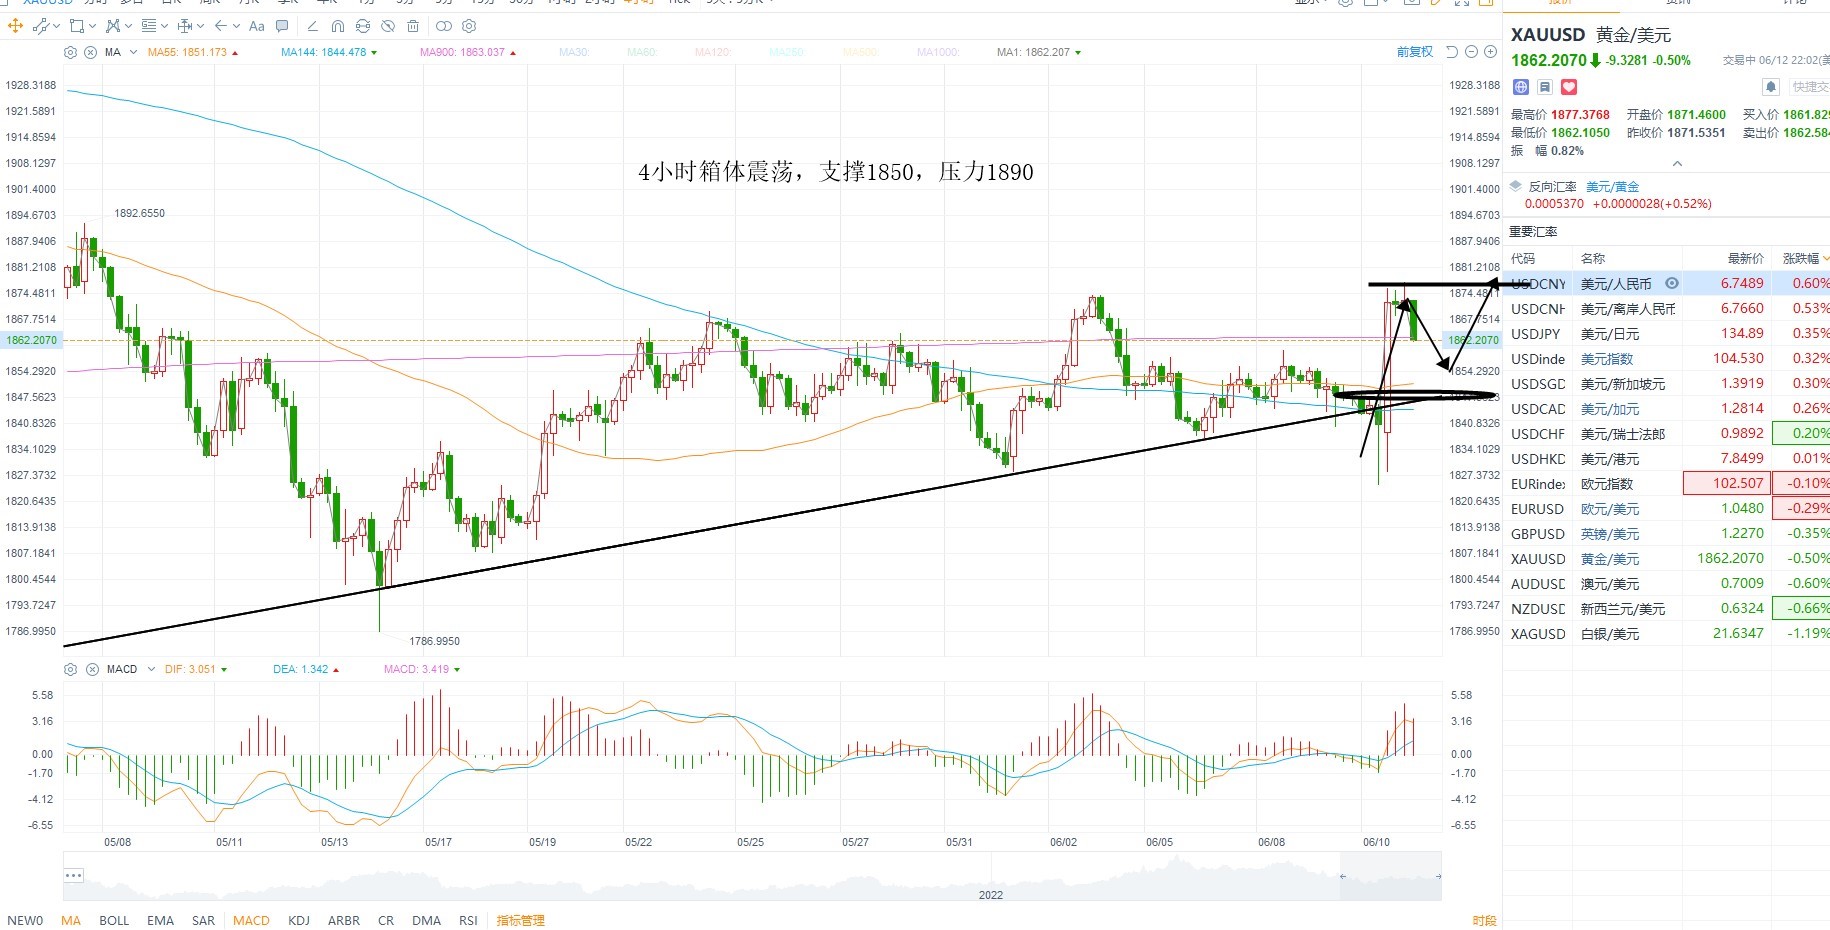Open the 美元/黄金 reverse rate link
This screenshot has height=930, width=1830.
(x=1612, y=187)
